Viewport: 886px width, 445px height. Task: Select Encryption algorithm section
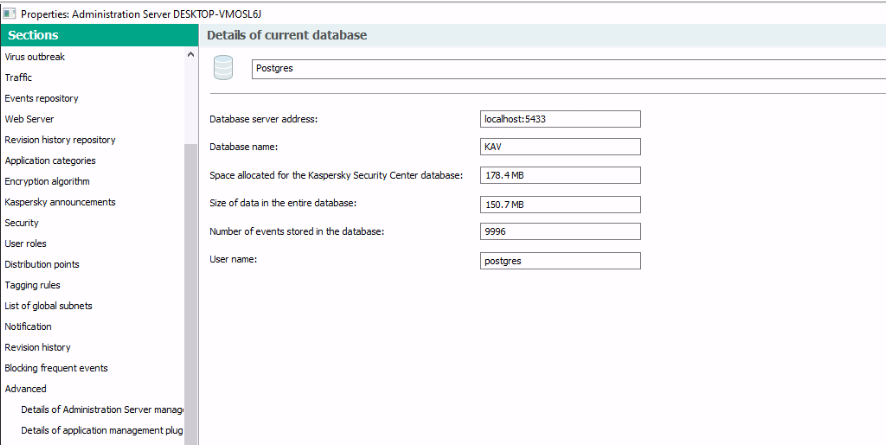click(x=47, y=181)
